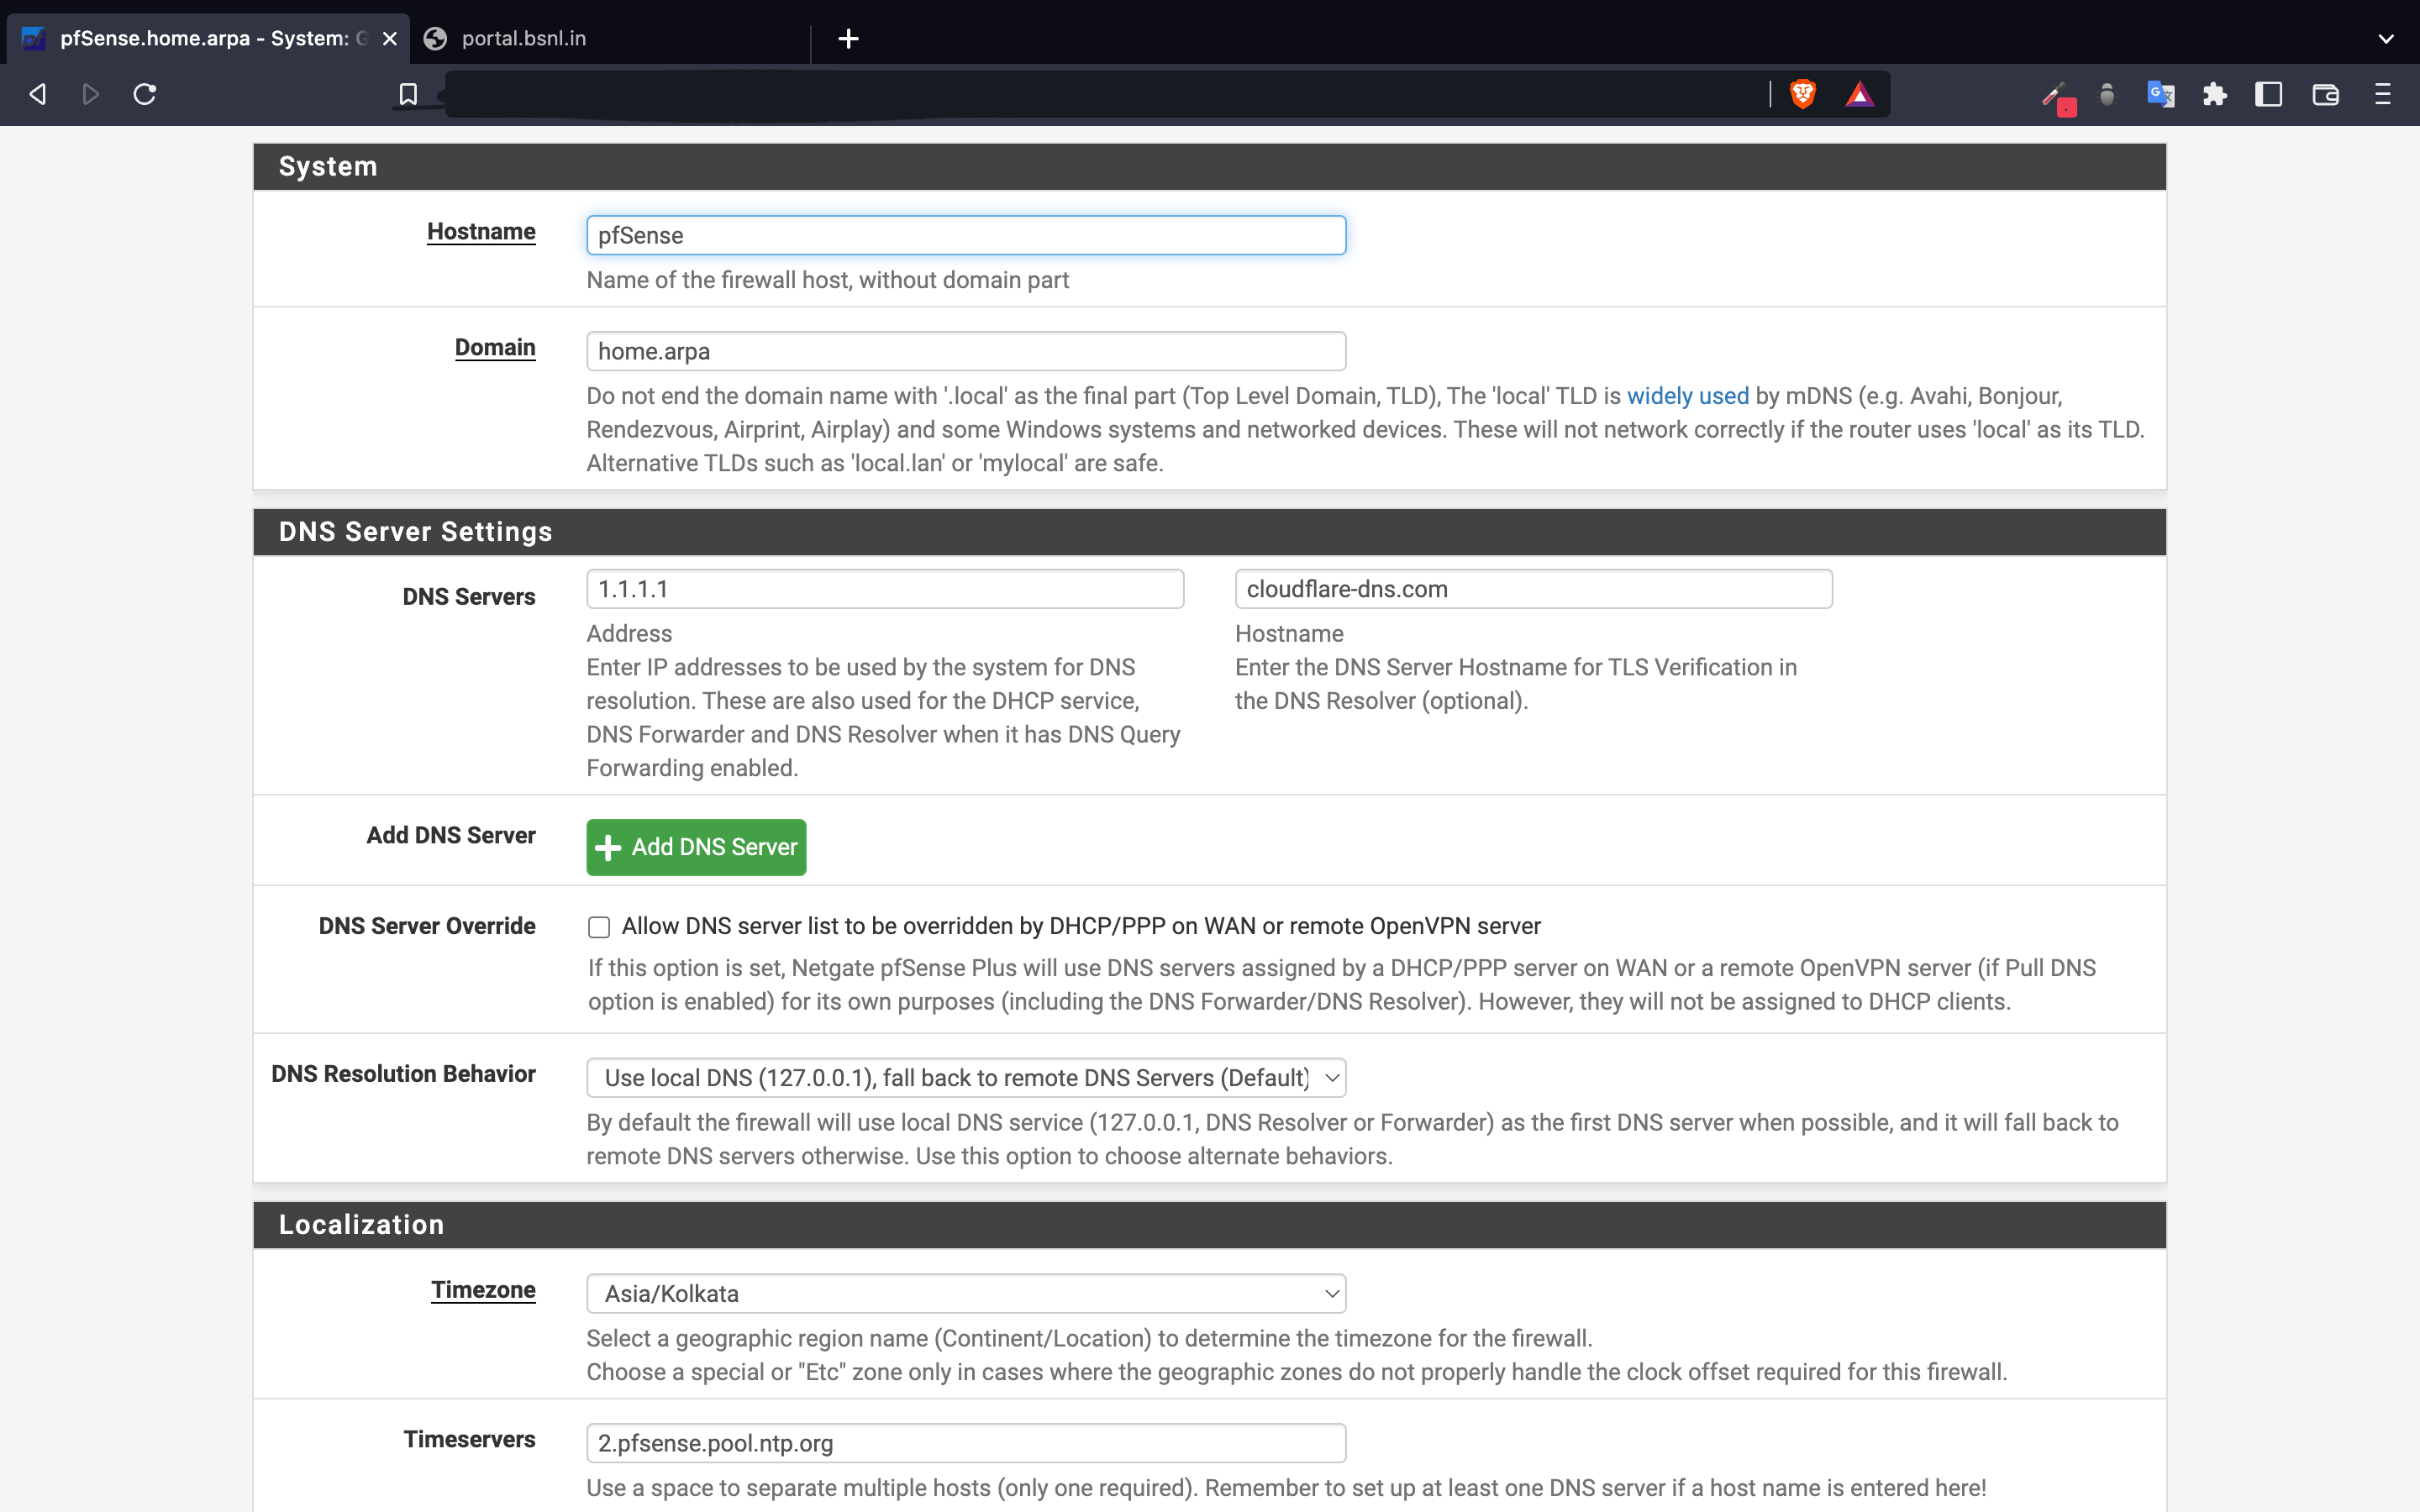Edit the Domain field home.arpa
This screenshot has width=2420, height=1512.
pyautogui.click(x=966, y=351)
